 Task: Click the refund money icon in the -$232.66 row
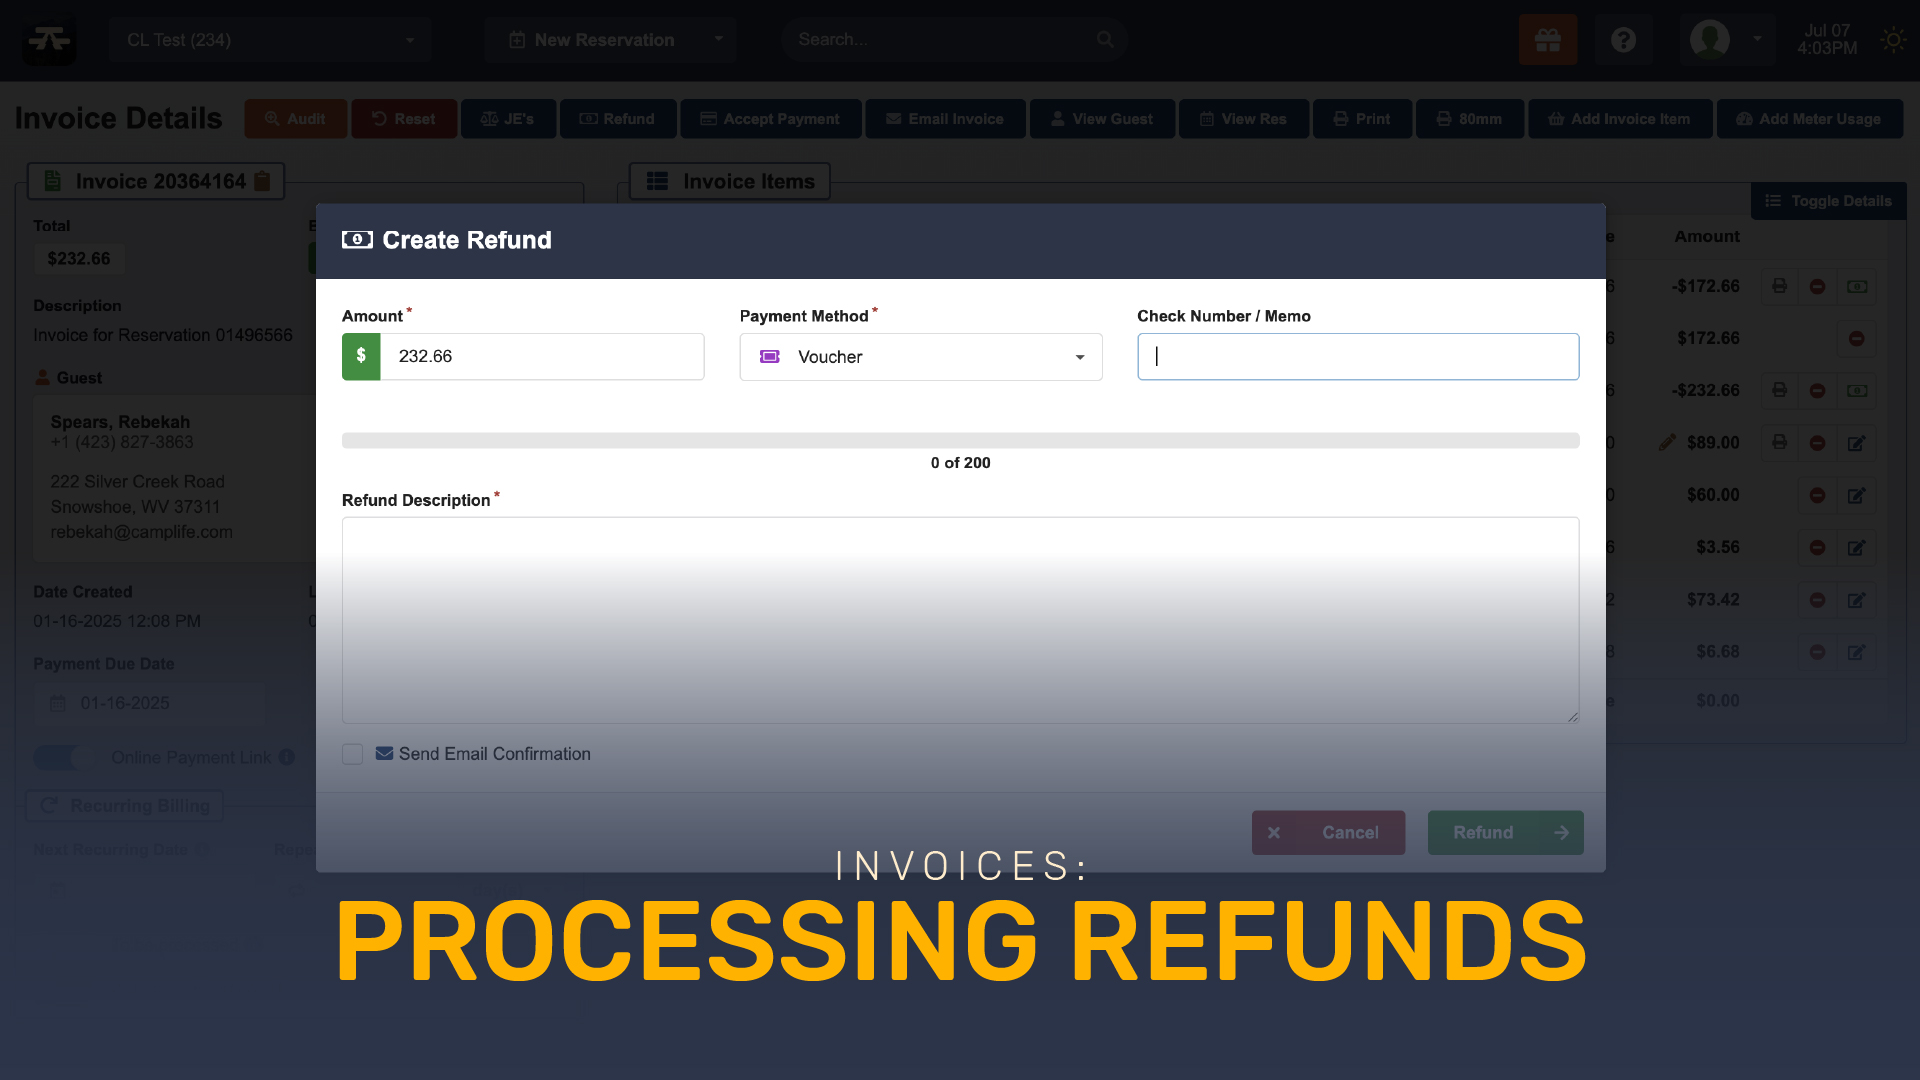[1856, 390]
